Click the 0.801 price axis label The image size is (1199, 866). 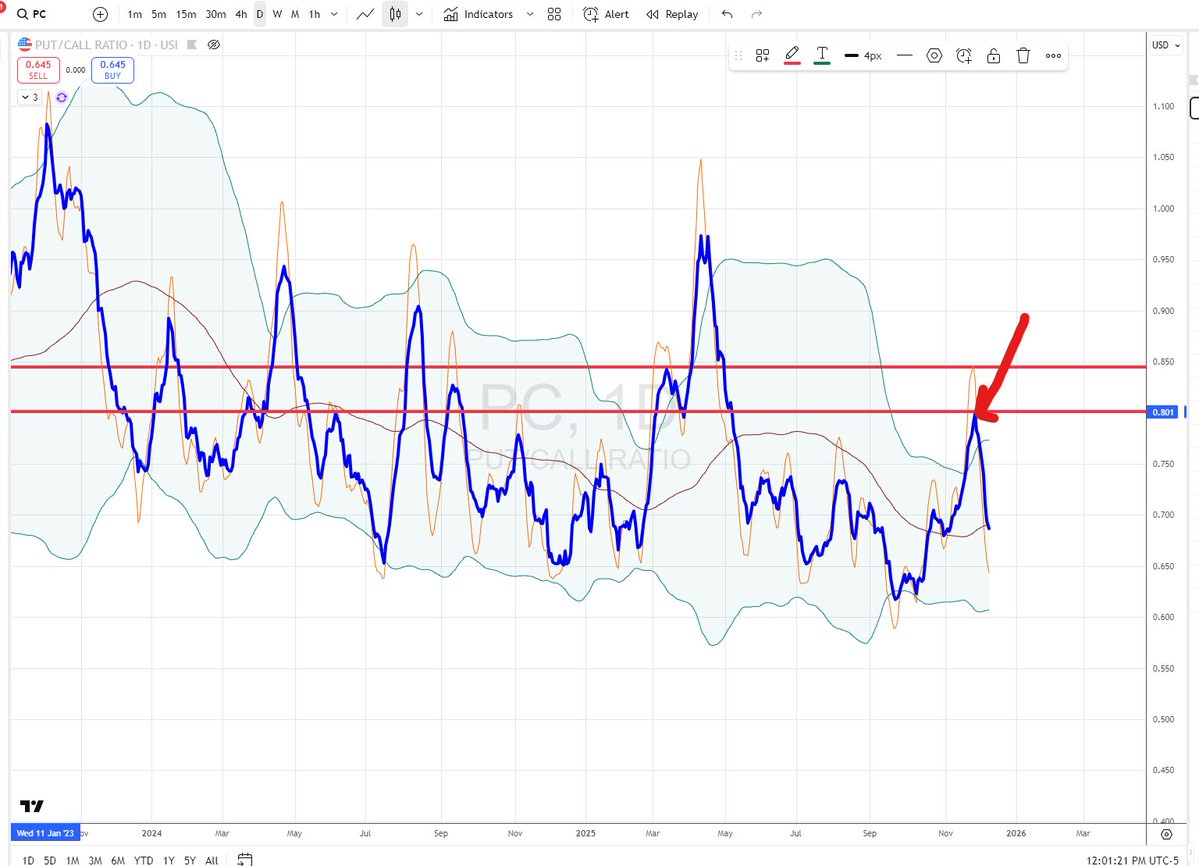[1163, 412]
